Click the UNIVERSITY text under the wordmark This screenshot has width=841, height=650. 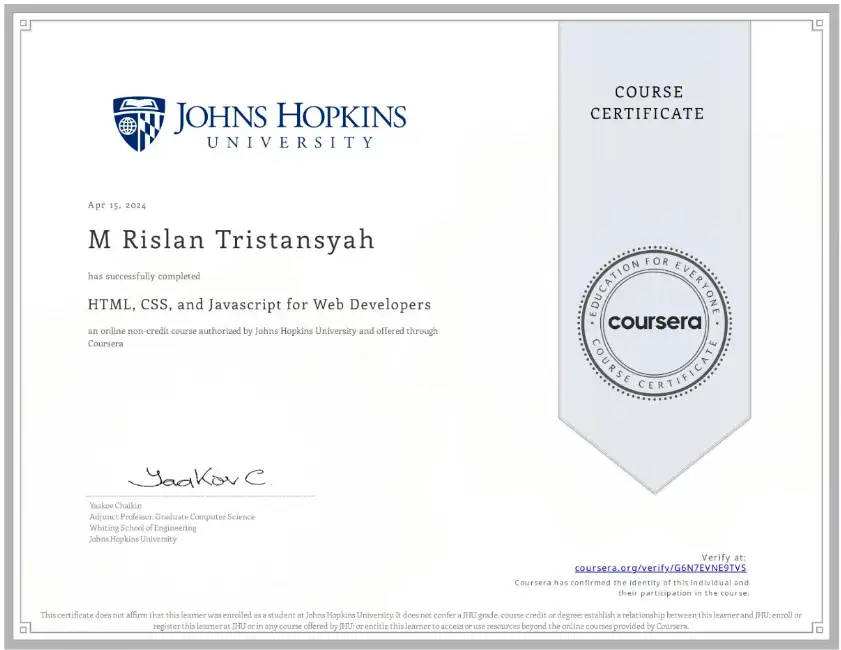[x=290, y=143]
